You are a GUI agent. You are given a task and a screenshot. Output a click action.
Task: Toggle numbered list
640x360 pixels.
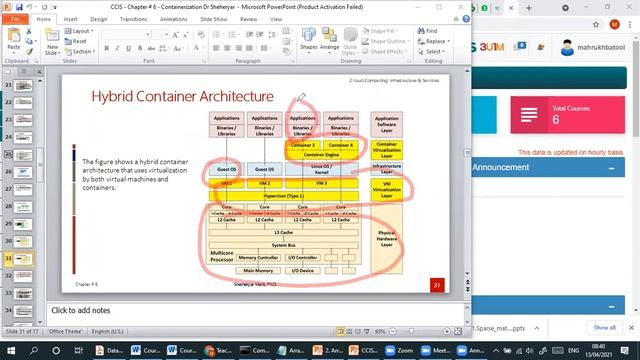coord(232,35)
